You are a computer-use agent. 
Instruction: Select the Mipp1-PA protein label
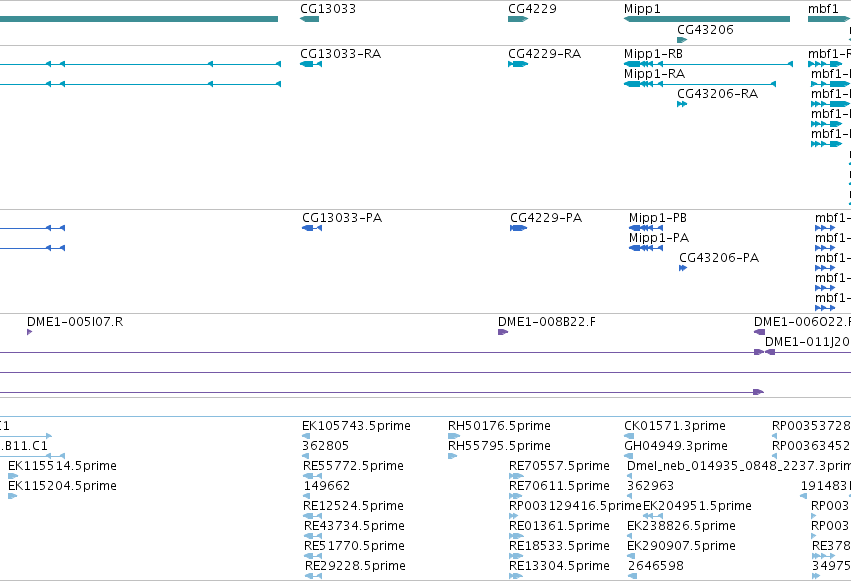tap(659, 238)
